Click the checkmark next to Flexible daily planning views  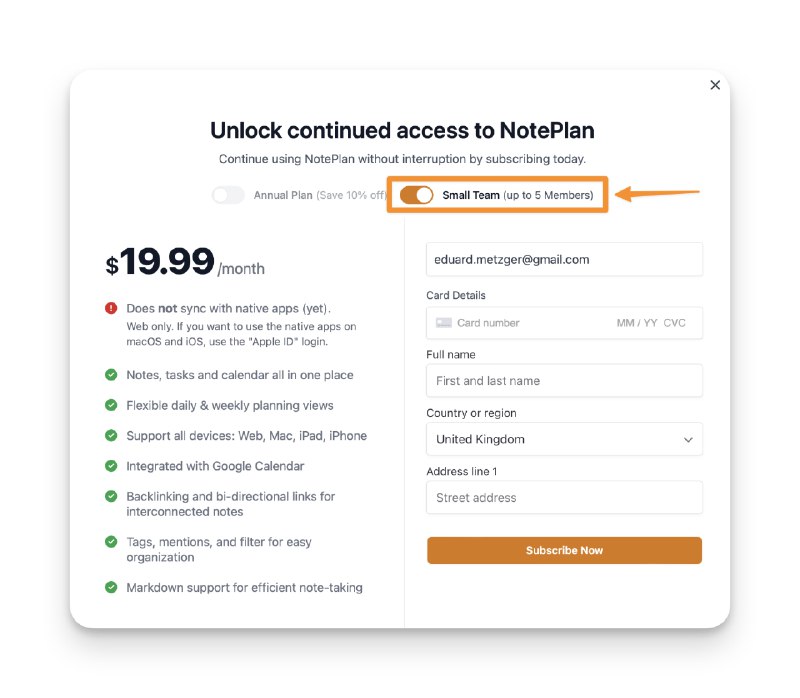point(111,405)
